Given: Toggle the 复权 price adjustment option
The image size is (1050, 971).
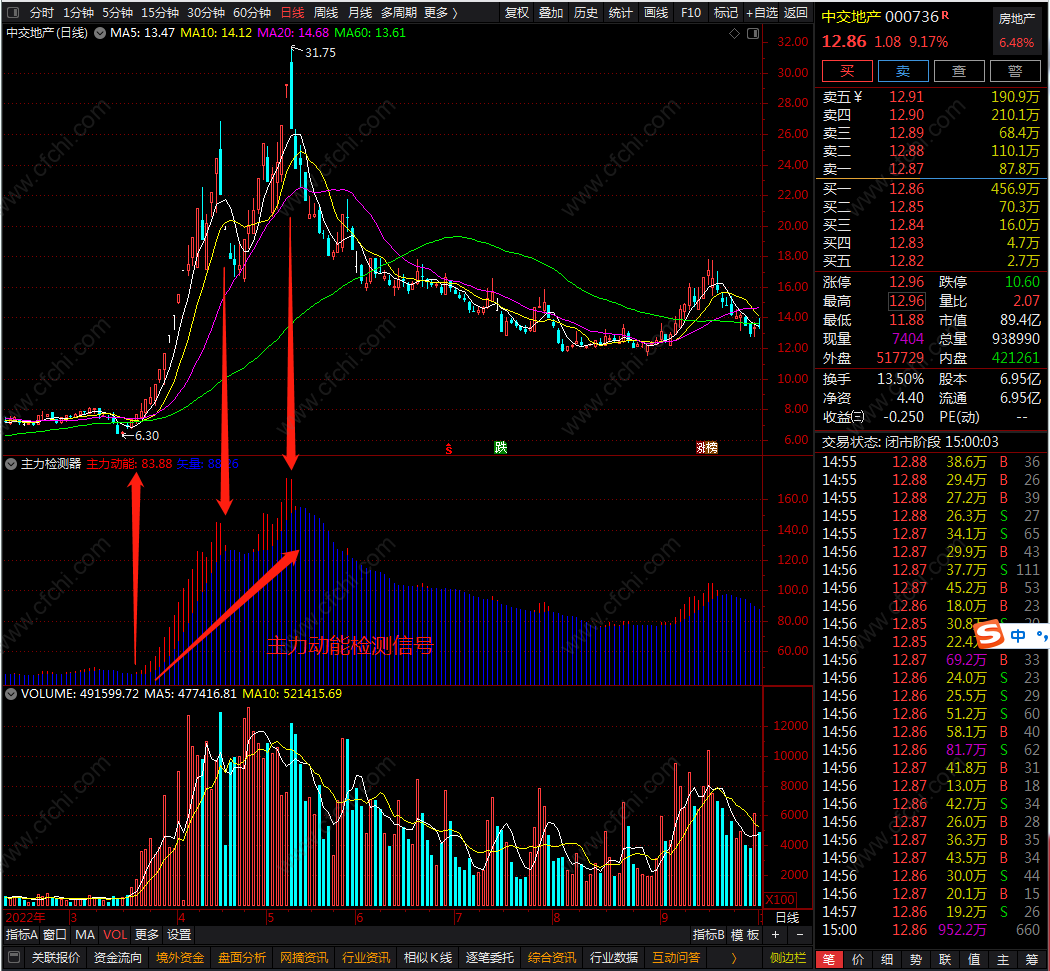Looking at the screenshot, I should point(516,12).
